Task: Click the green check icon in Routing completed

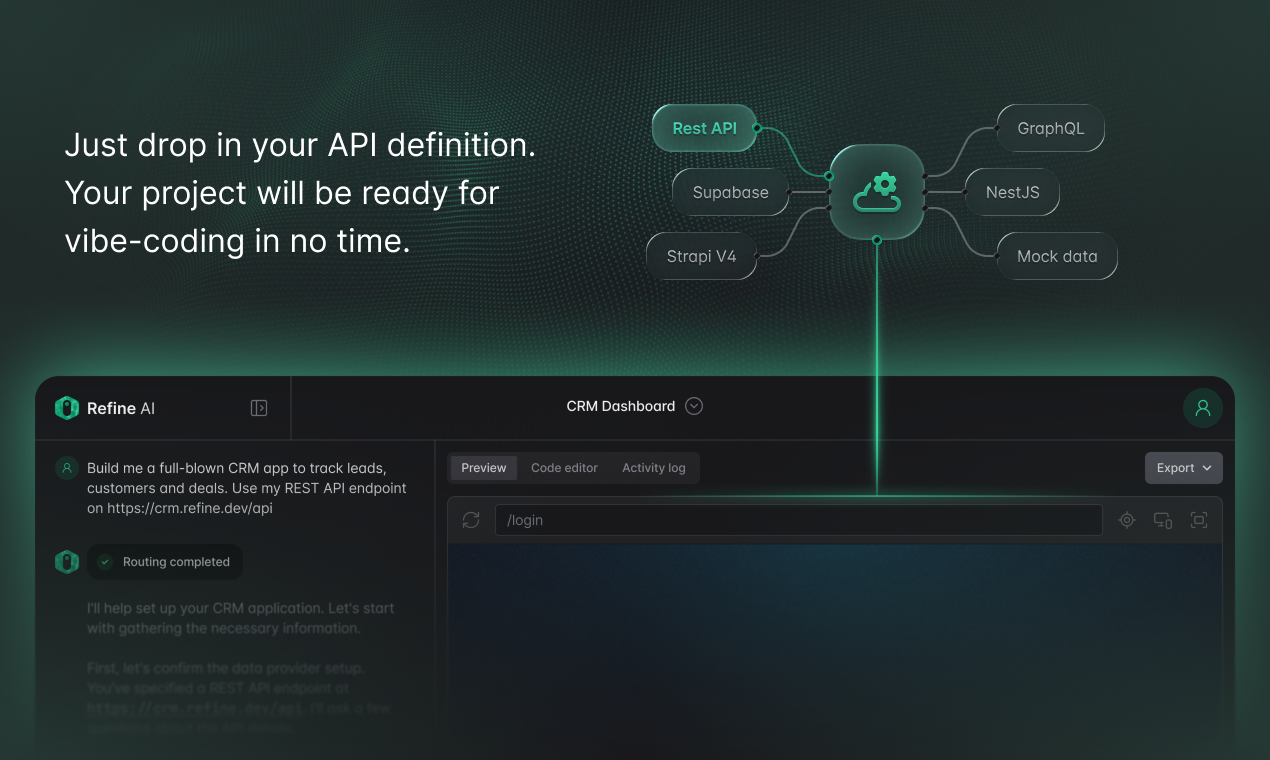Action: tap(105, 562)
